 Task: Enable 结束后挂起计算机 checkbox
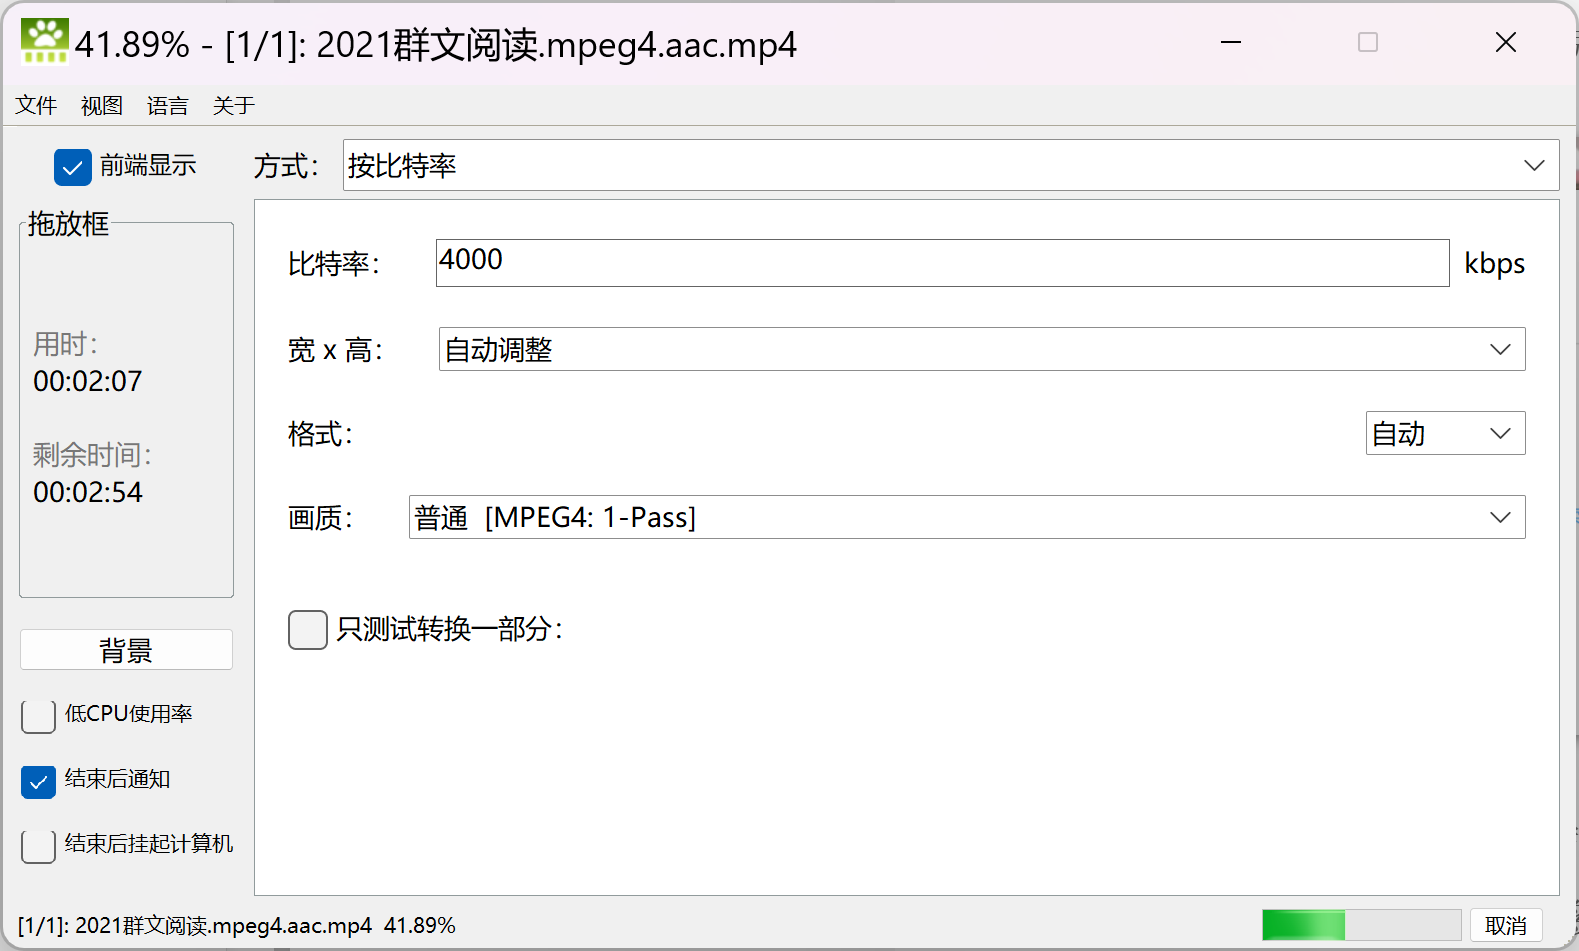[x=38, y=846]
